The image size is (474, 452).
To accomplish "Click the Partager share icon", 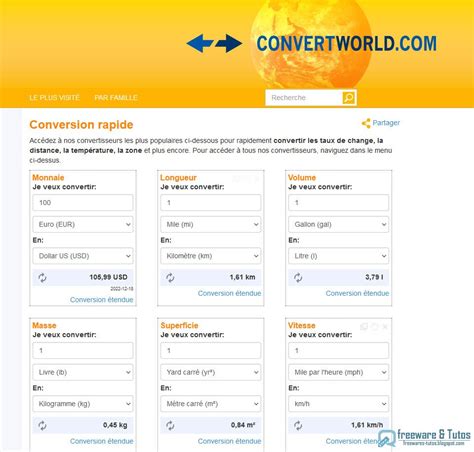I will pos(366,123).
